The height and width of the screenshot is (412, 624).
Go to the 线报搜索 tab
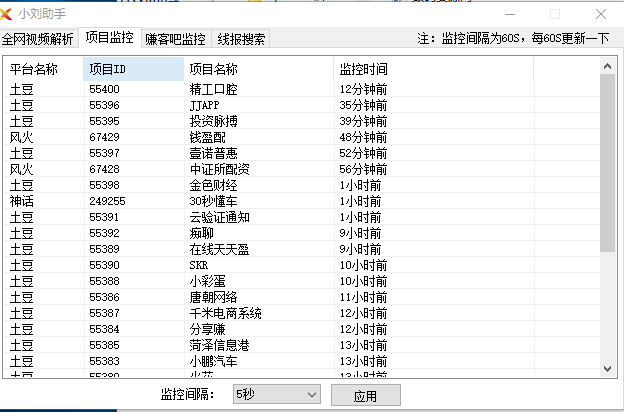click(241, 39)
